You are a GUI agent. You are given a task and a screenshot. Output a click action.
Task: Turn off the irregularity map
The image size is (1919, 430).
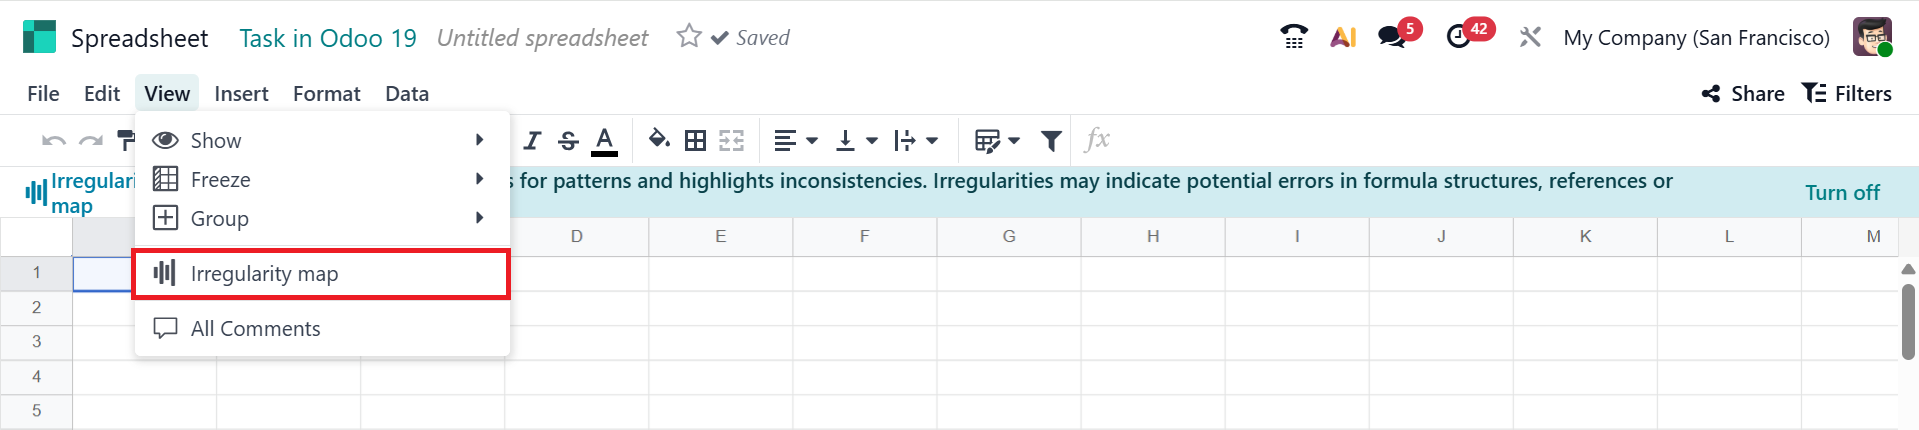pos(1842,192)
